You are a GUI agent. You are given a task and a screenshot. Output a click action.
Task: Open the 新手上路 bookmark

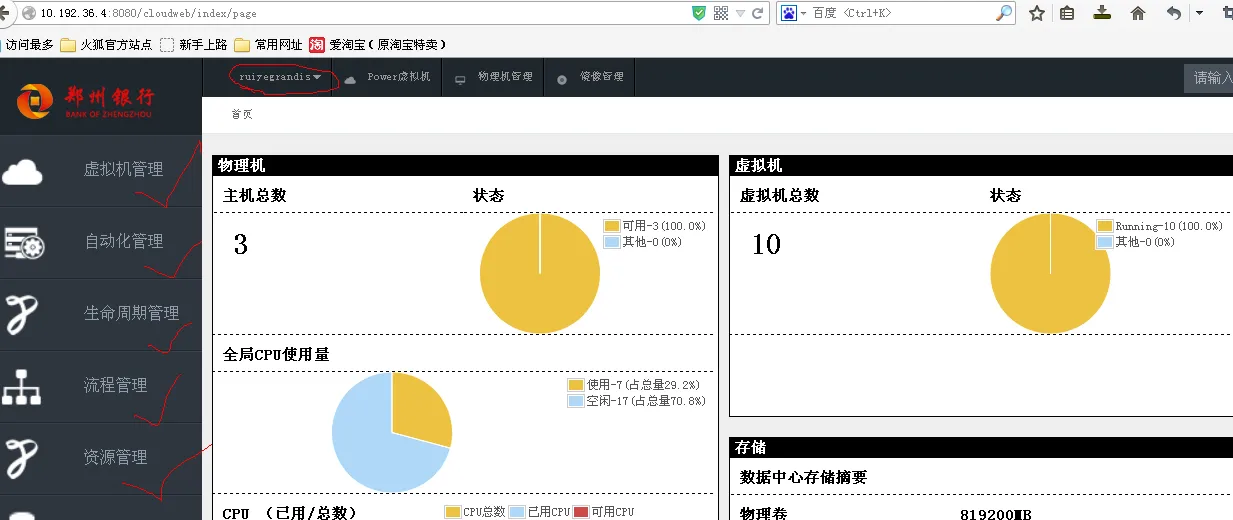coord(194,44)
